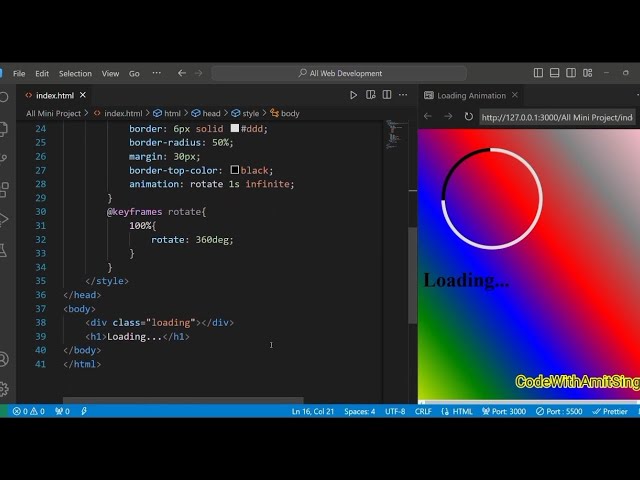Open more editor actions ellipsis
This screenshot has height=480, width=640.
pyautogui.click(x=403, y=95)
